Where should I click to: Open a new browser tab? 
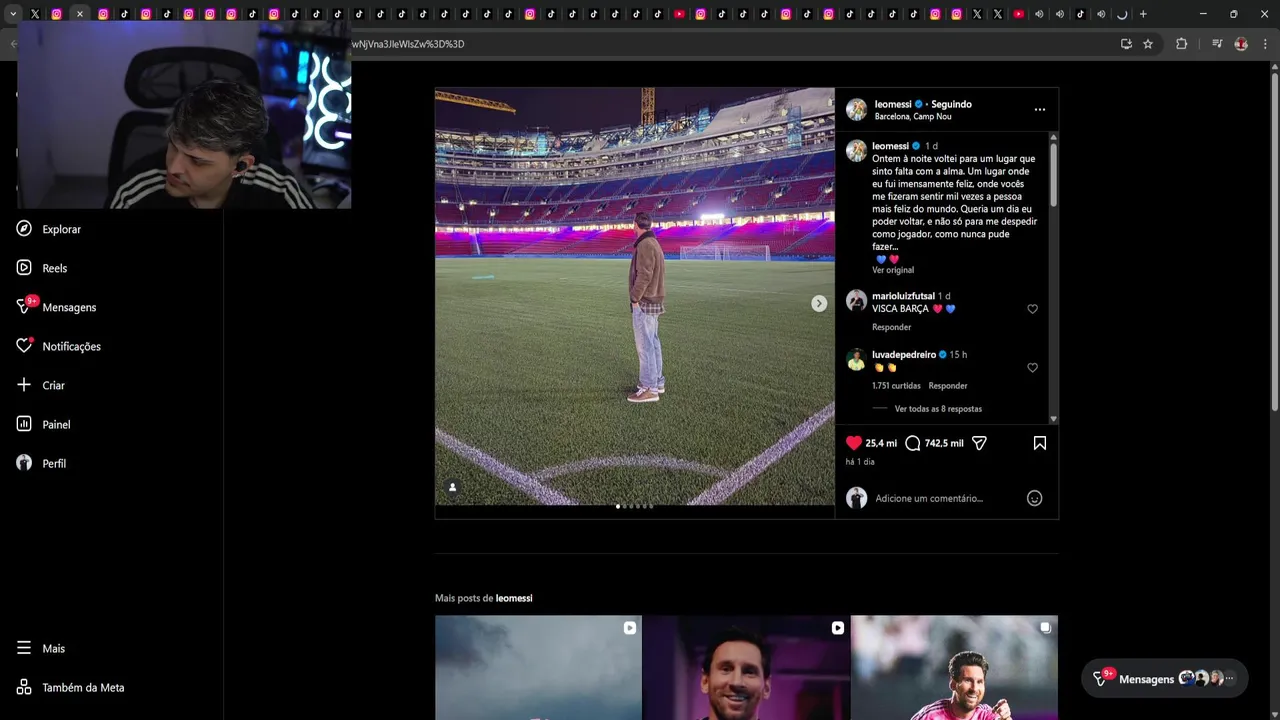coord(1143,14)
